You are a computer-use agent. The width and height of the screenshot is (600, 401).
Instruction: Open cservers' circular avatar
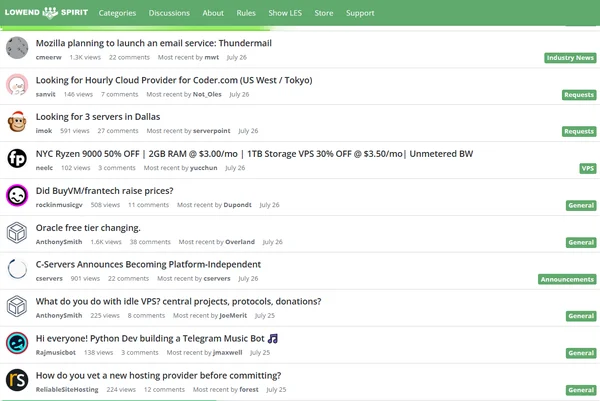click(17, 269)
